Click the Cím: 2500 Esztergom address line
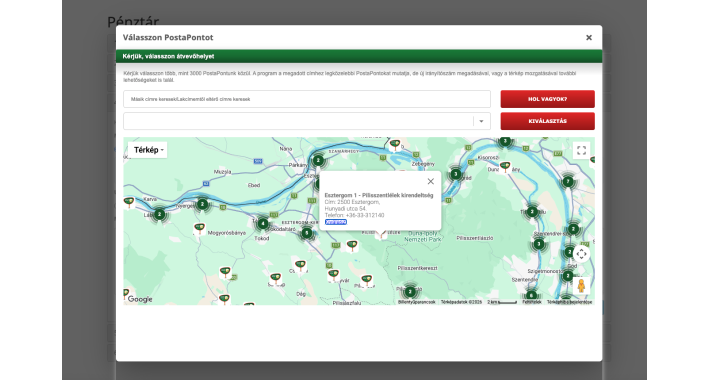Image resolution: width=710 pixels, height=380 pixels. click(352, 202)
